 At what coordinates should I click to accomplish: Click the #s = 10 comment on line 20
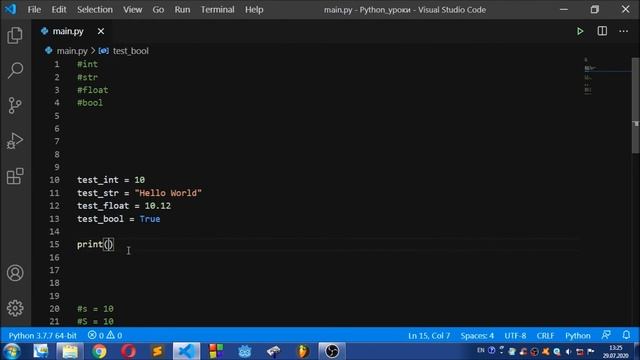coord(96,309)
